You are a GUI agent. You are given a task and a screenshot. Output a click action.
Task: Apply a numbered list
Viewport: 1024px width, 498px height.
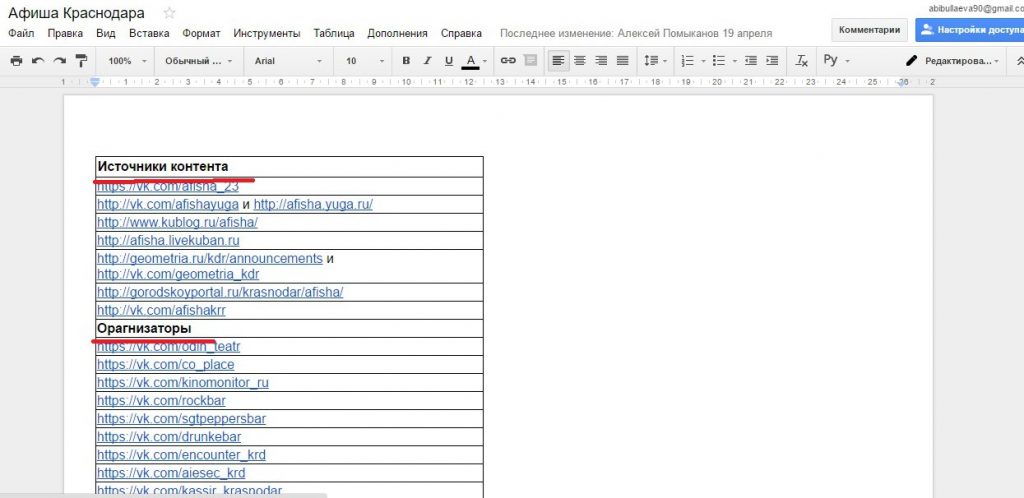pyautogui.click(x=687, y=61)
